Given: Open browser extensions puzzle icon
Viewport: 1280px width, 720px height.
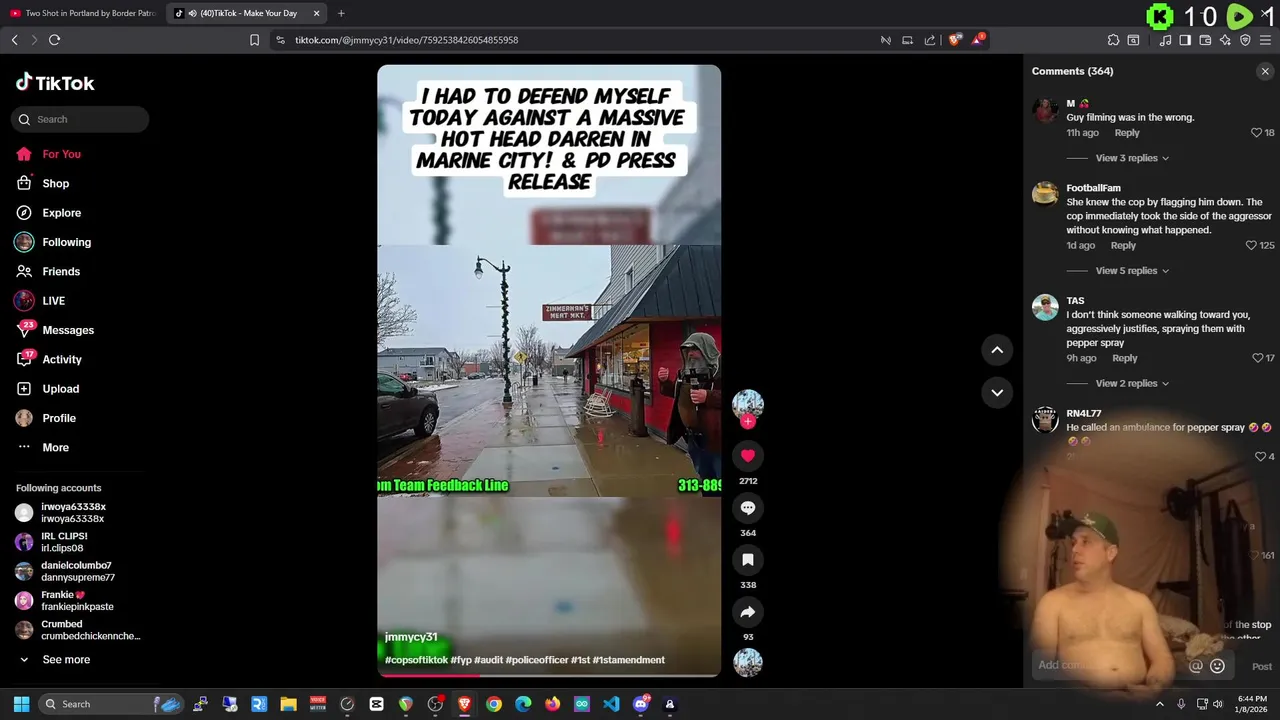Looking at the screenshot, I should click(x=1113, y=40).
